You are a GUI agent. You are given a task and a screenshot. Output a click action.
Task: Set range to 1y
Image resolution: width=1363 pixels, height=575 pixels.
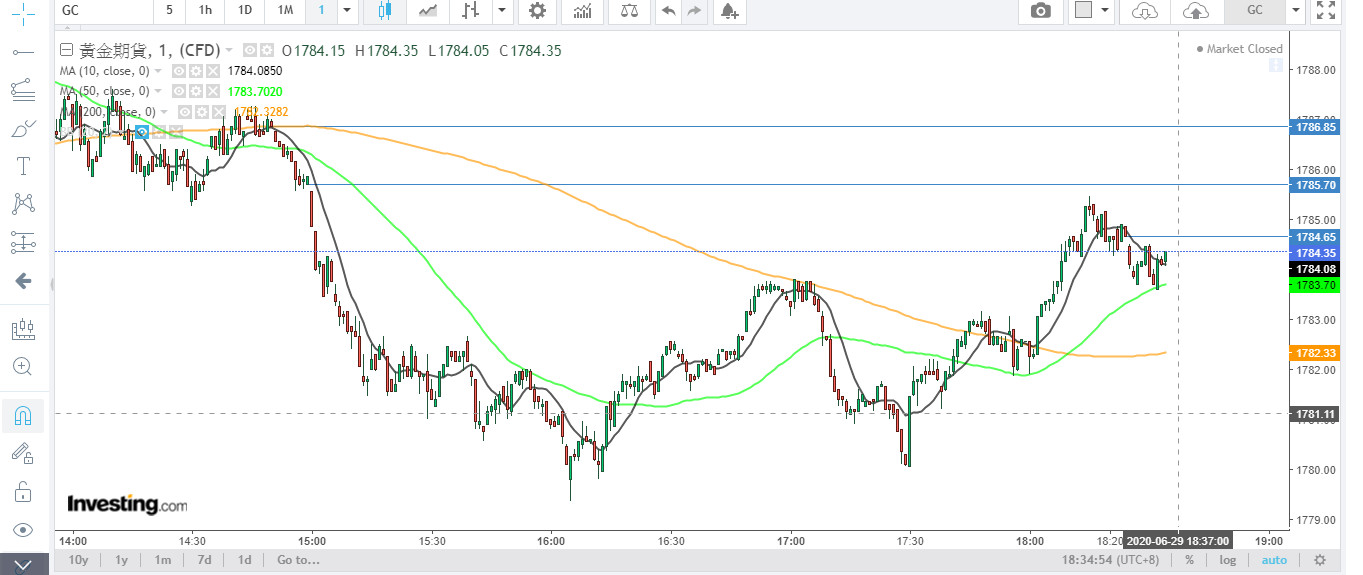[x=121, y=560]
